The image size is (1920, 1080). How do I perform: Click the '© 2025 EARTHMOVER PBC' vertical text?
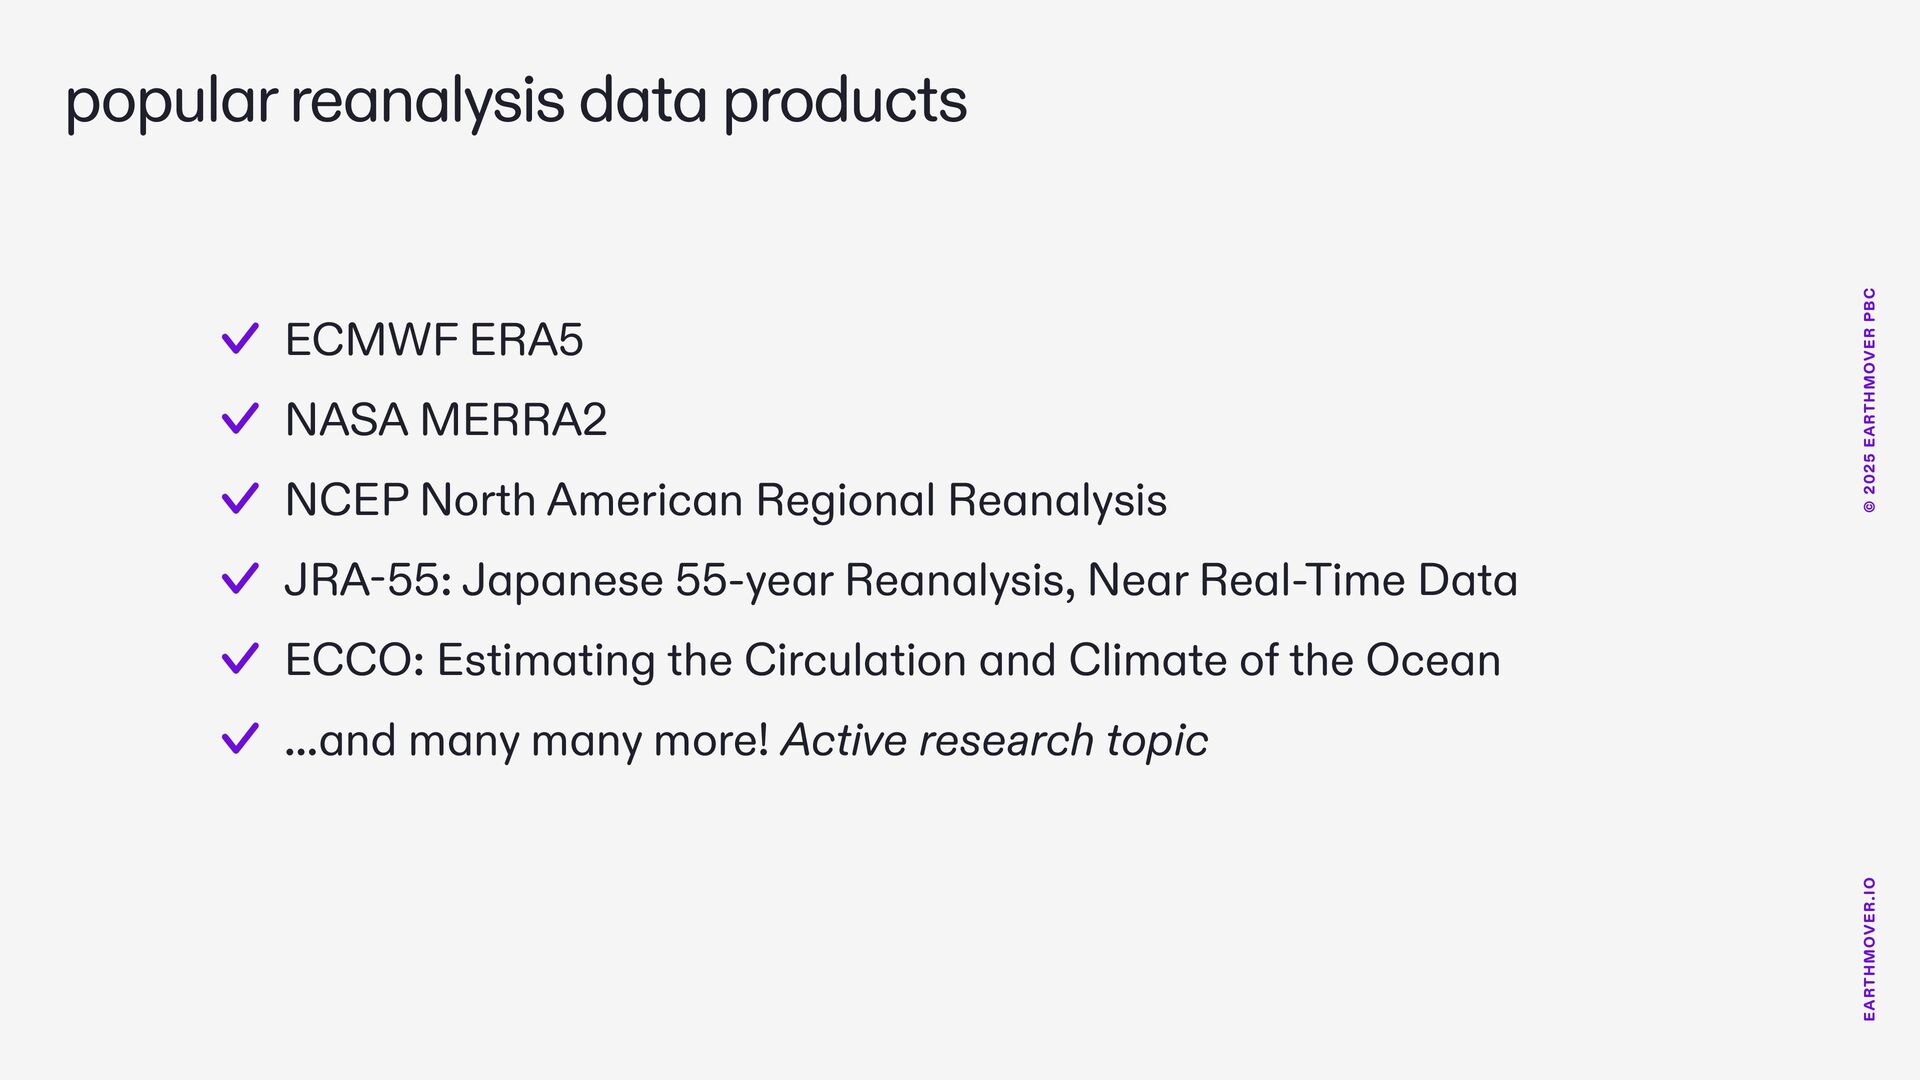1869,401
